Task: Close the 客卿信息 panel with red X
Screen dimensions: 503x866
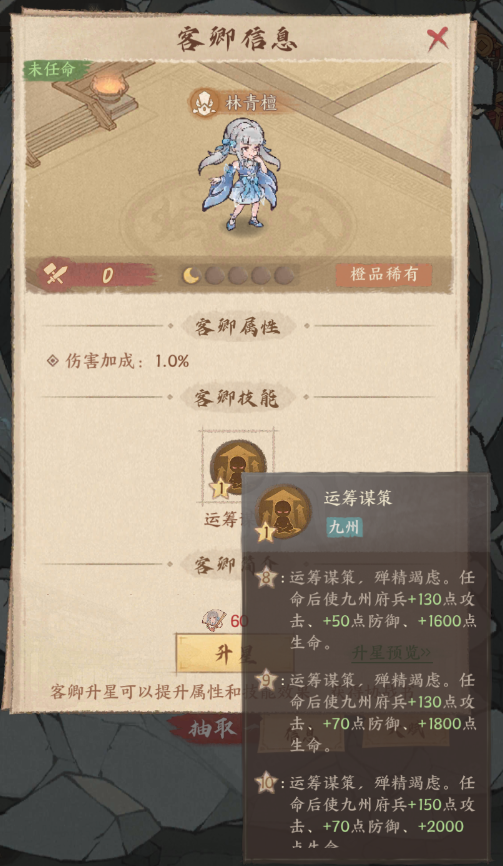Action: click(437, 39)
